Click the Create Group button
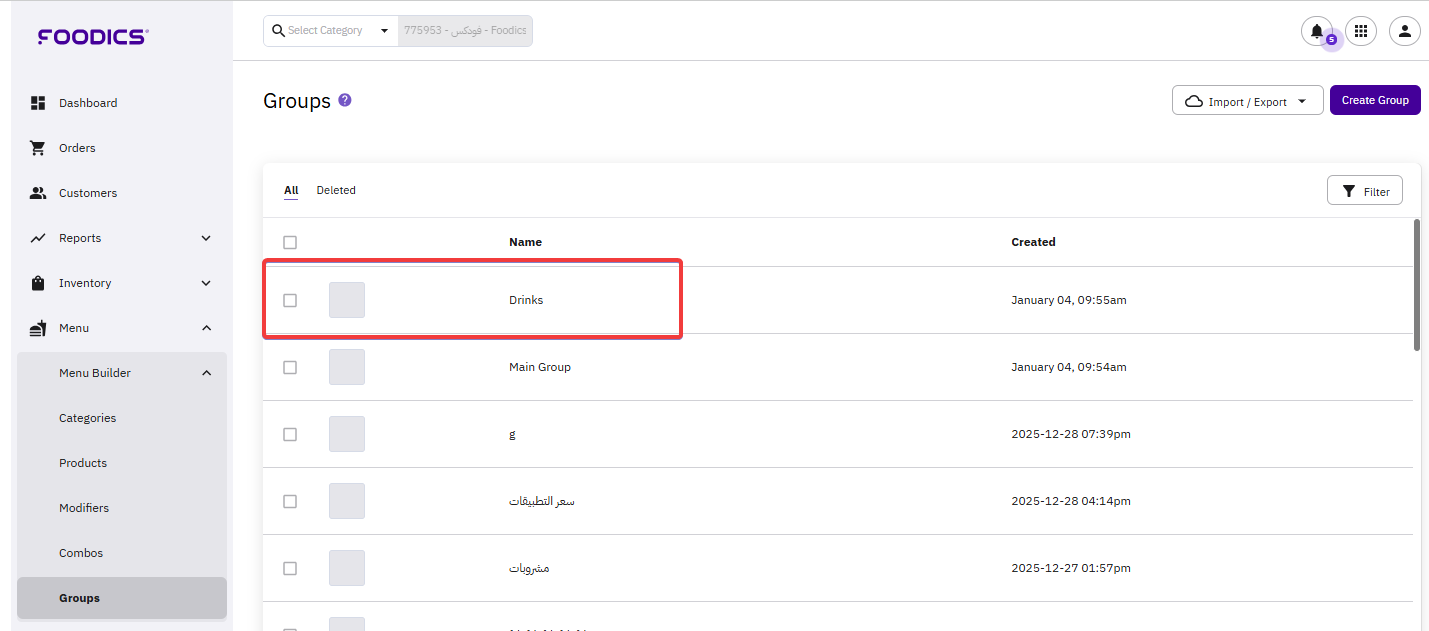The width and height of the screenshot is (1429, 631). coord(1374,100)
